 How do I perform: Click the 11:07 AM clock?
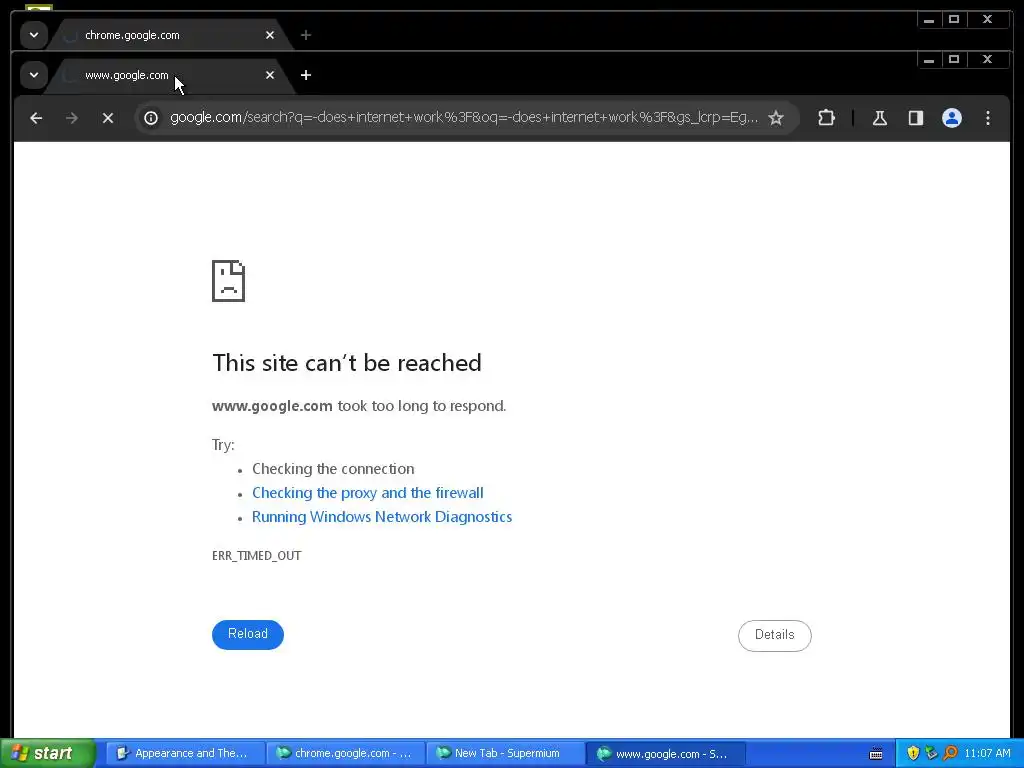point(987,753)
